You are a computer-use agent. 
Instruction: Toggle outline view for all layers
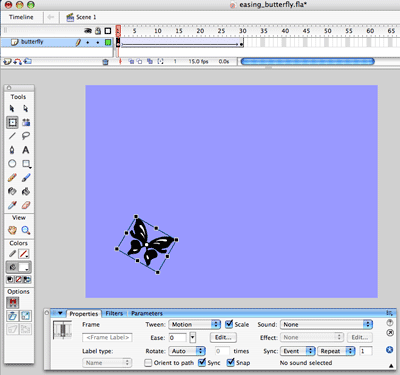pos(108,31)
